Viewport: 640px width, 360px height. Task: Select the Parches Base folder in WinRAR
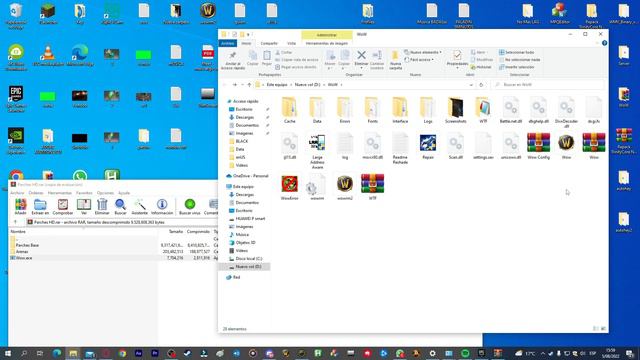(27, 245)
